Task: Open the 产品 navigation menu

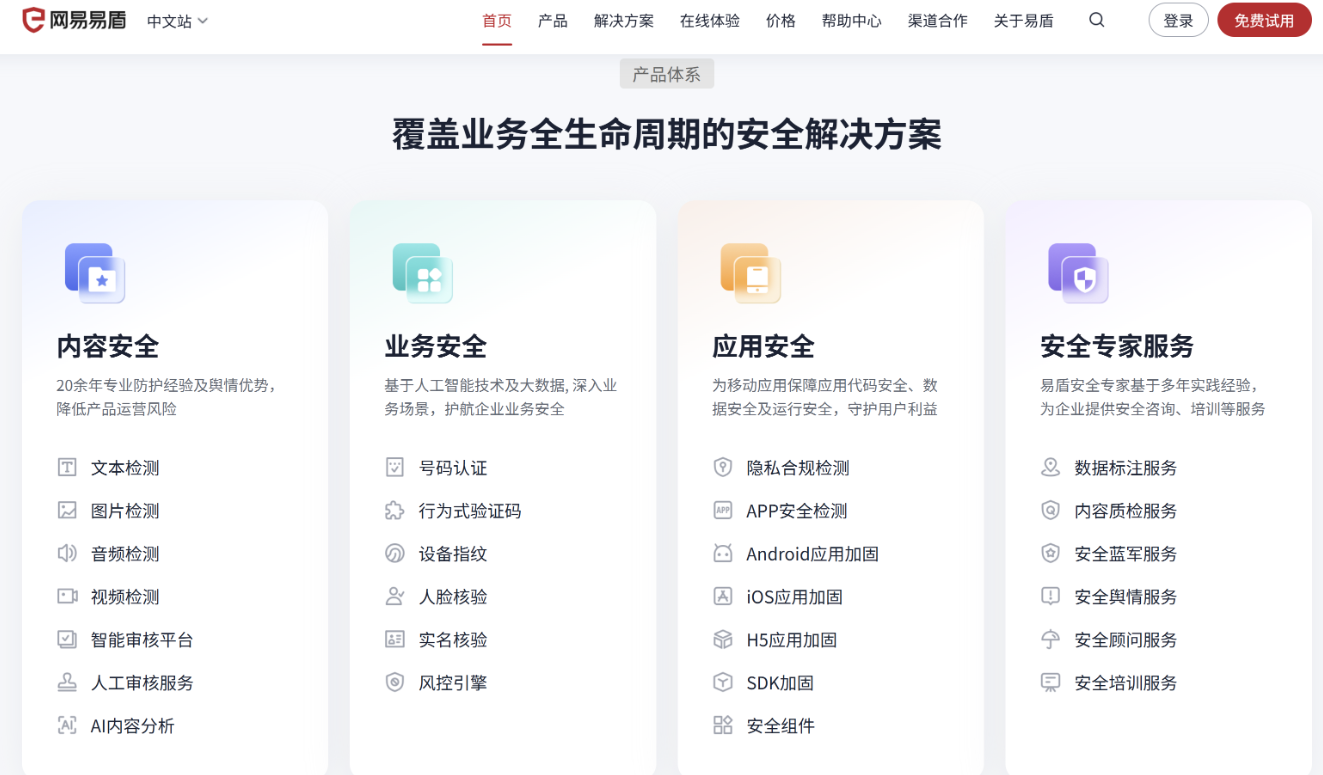Action: pos(552,21)
